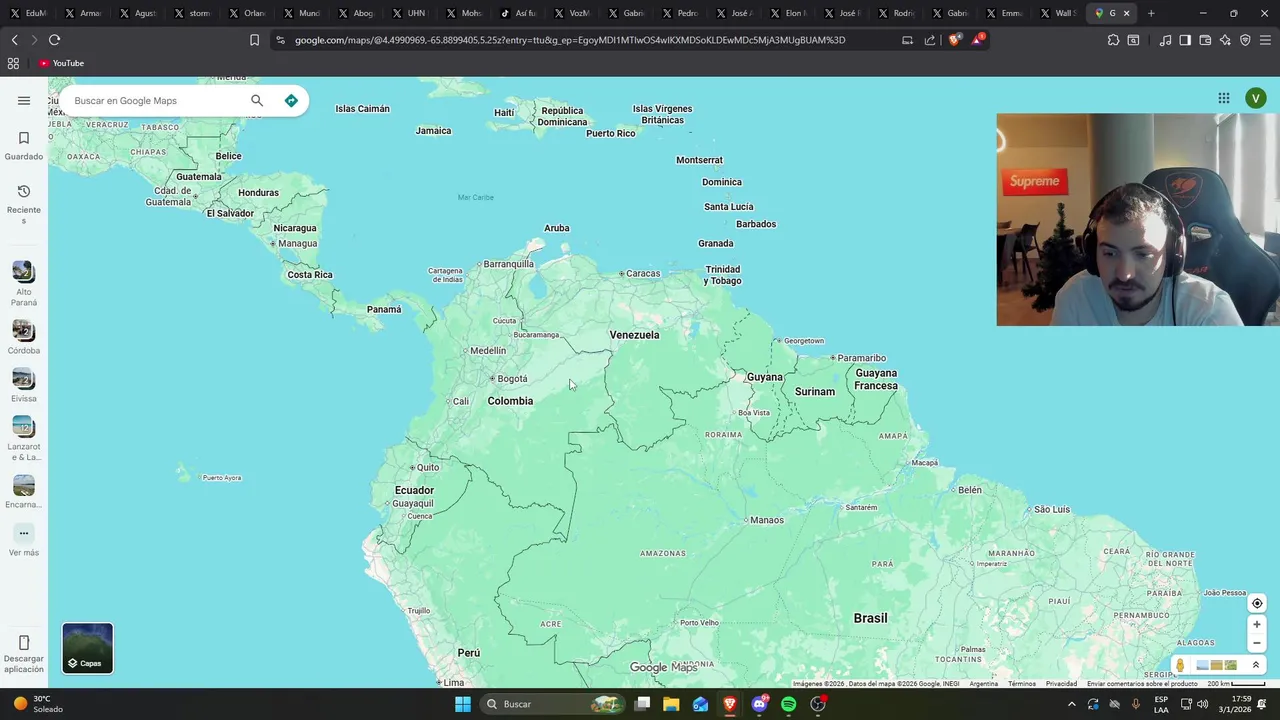Open the bookmarks bar apps grid
This screenshot has height=720, width=1280.
pos(13,63)
